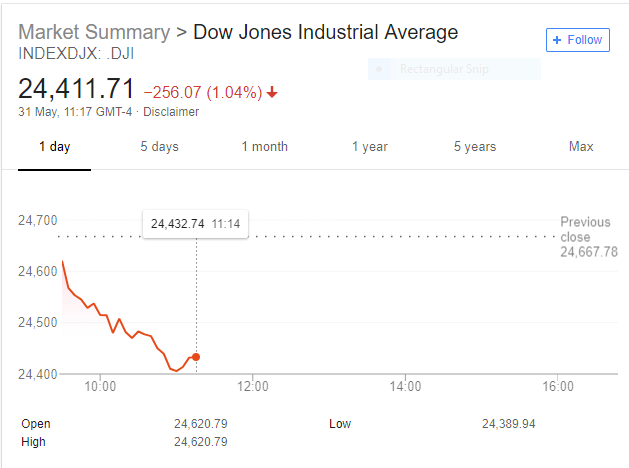Select the 1 day tab
This screenshot has height=468, width=629.
pos(54,147)
